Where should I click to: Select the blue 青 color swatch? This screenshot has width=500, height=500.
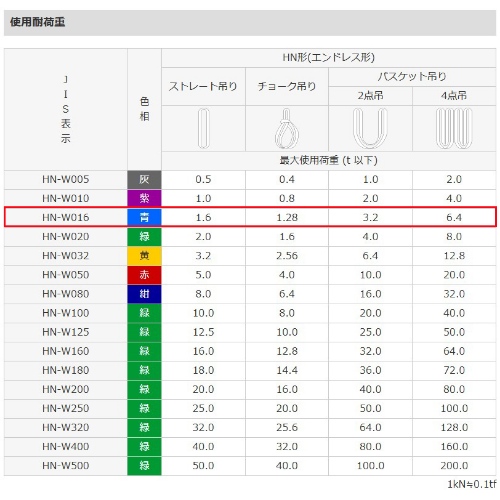(144, 217)
